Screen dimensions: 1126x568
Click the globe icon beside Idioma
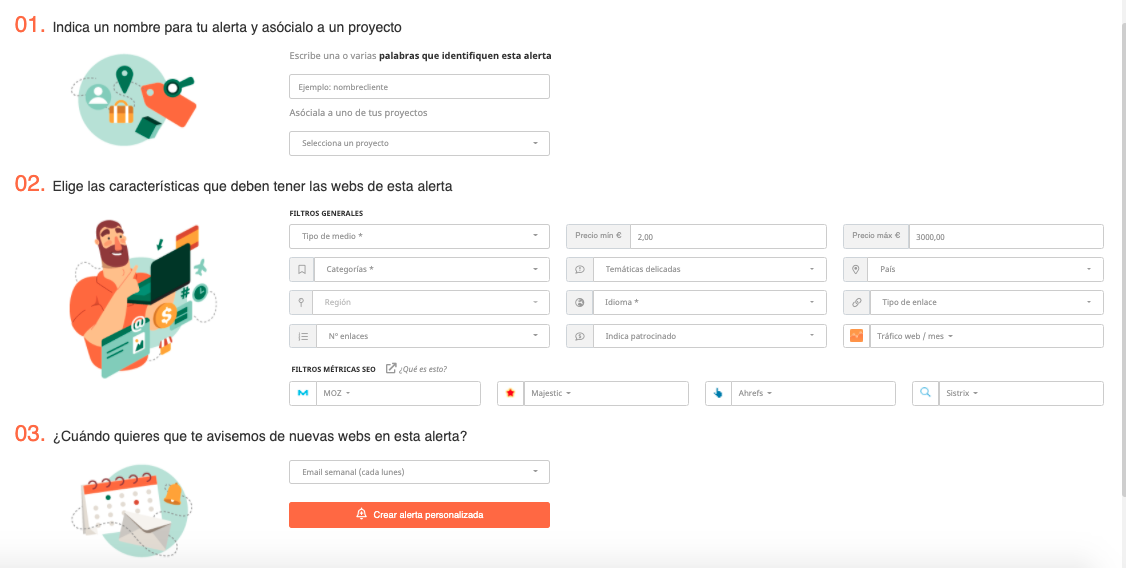click(x=579, y=303)
